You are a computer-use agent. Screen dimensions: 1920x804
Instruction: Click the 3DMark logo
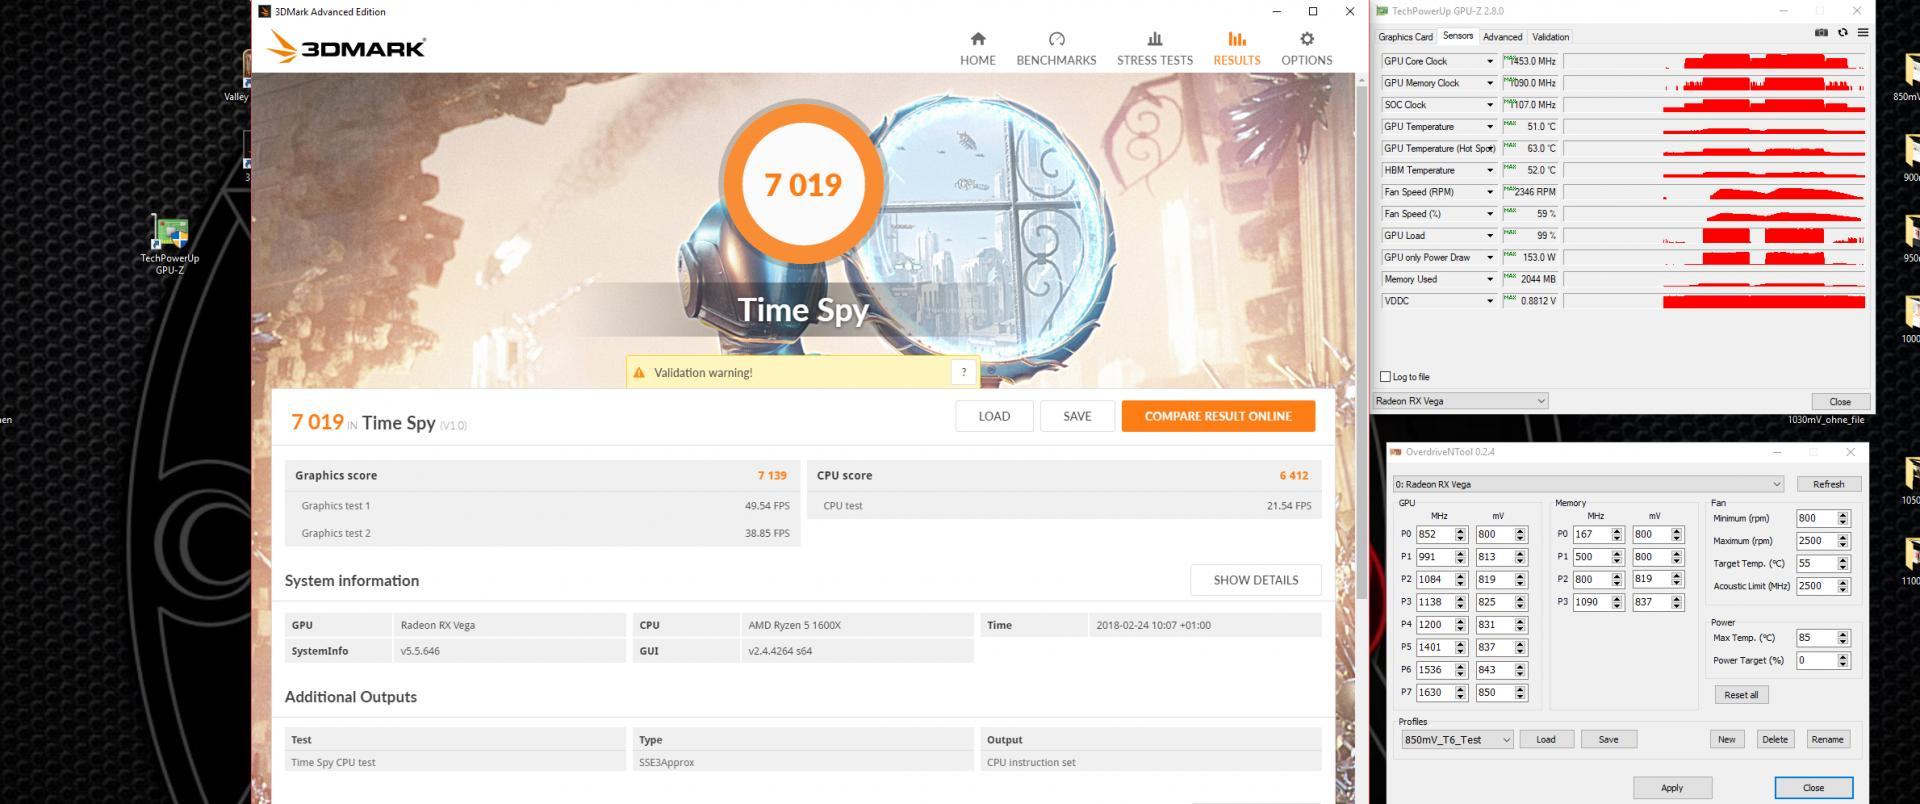[x=347, y=46]
